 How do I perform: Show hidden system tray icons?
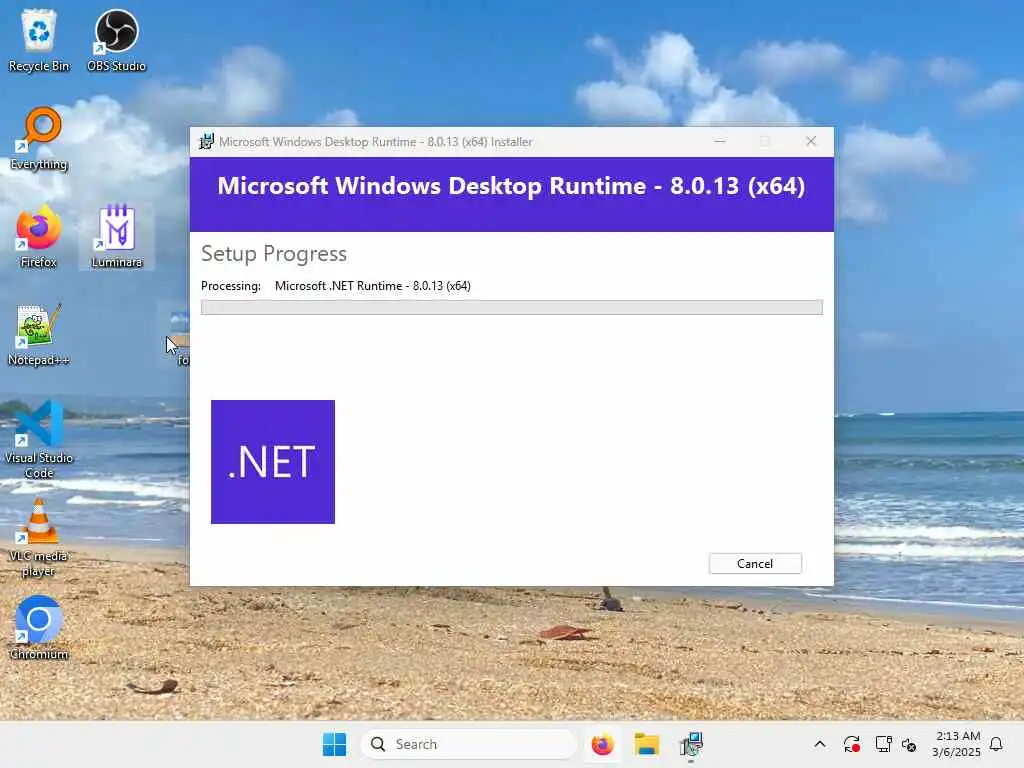(x=820, y=744)
